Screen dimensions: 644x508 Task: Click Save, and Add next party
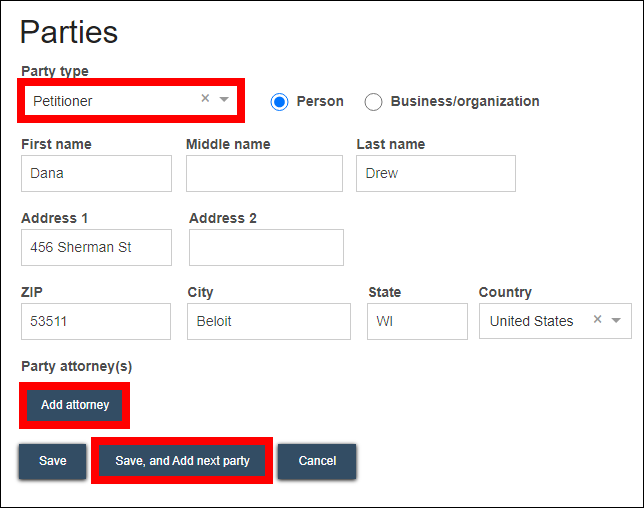tap(182, 461)
